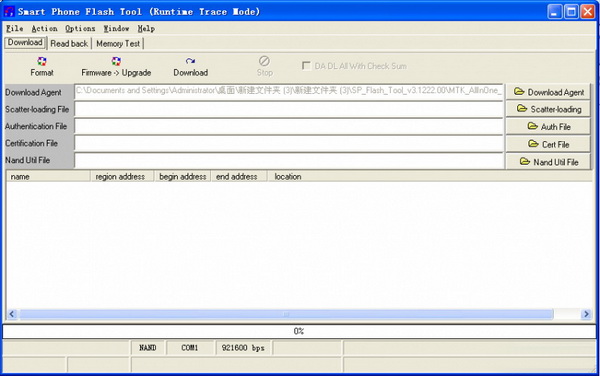600x376 pixels.
Task: Click the Download Agent path field
Action: [x=289, y=92]
